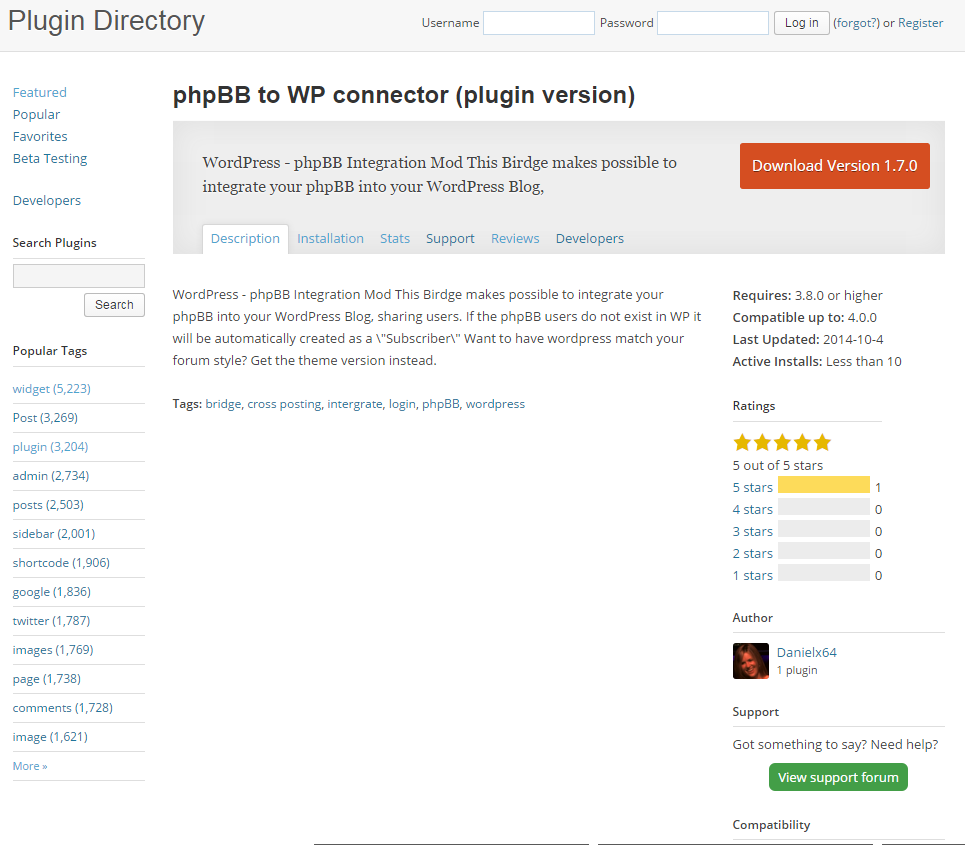Click the 'Requires: 3.8.0 or higher' text
Viewport: 965px width, 845px height.
coord(807,295)
